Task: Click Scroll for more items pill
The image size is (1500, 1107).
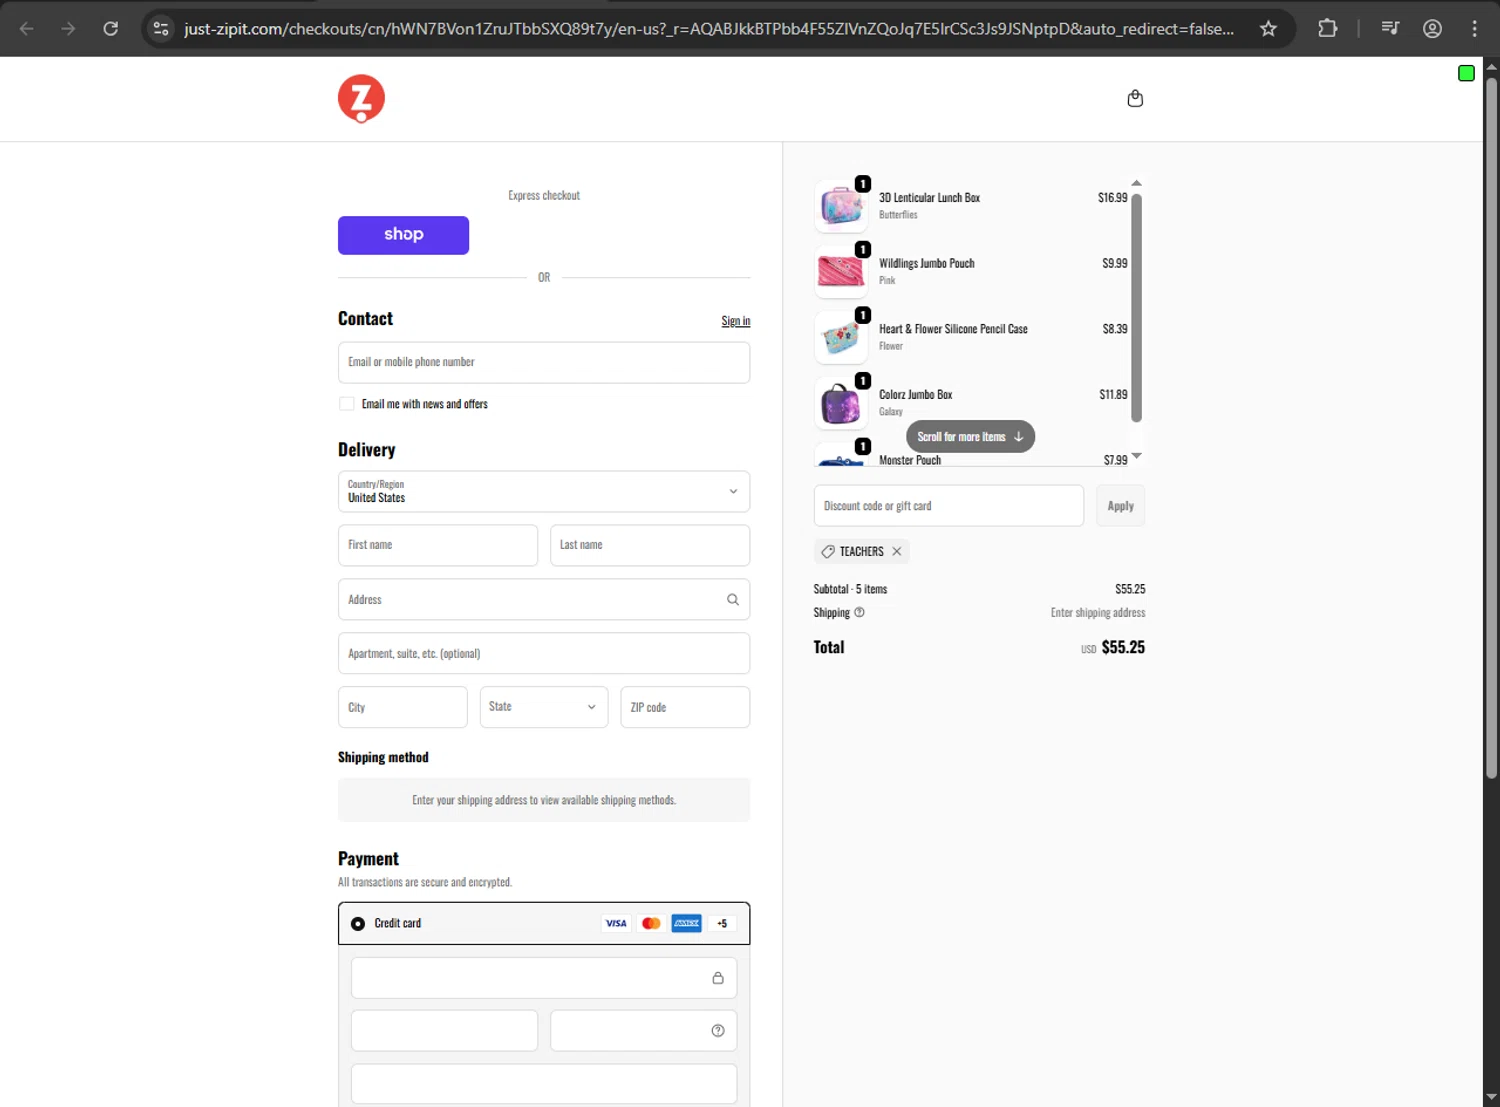Action: 970,437
